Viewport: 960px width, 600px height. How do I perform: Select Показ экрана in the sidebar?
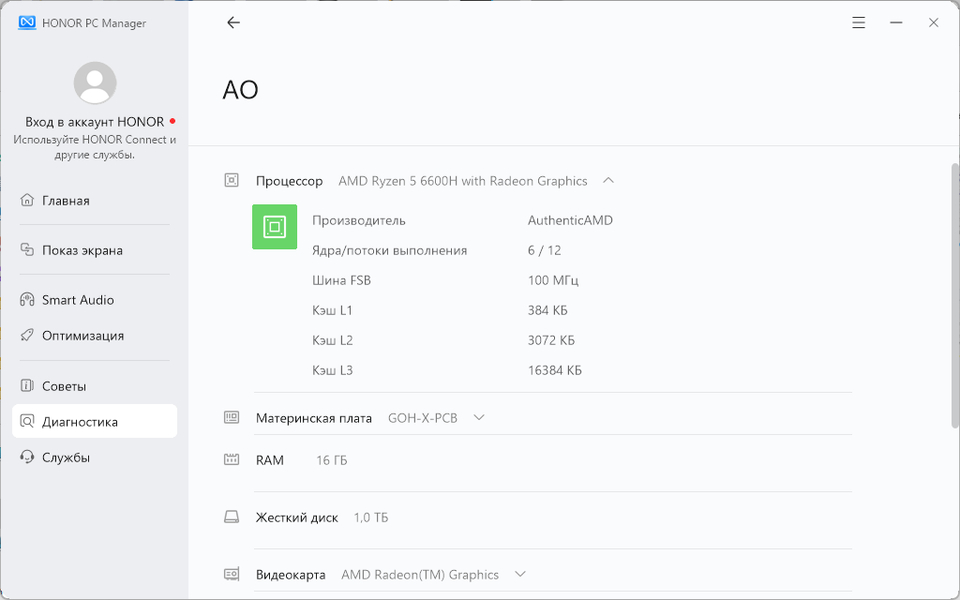click(82, 251)
